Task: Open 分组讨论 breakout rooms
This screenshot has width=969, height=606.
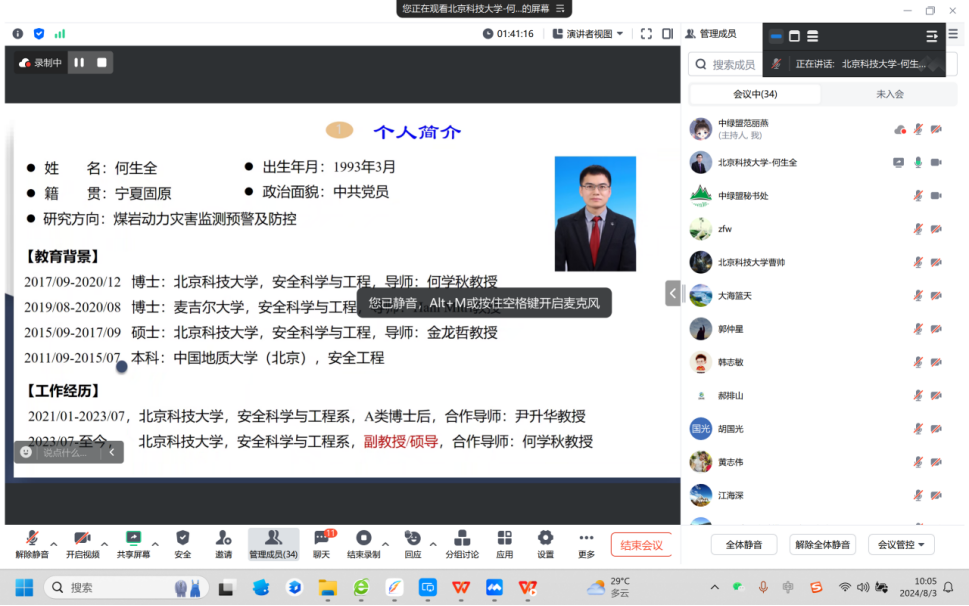Action: click(462, 544)
